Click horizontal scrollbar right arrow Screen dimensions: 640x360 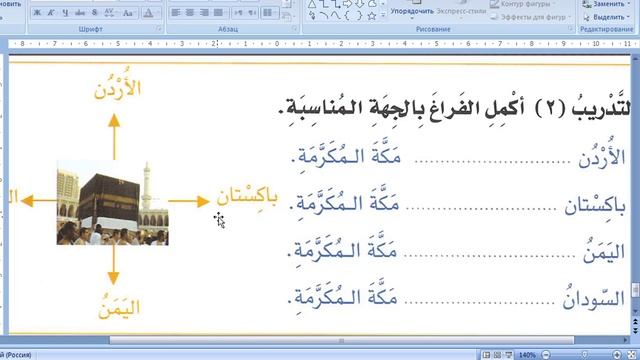[625, 340]
